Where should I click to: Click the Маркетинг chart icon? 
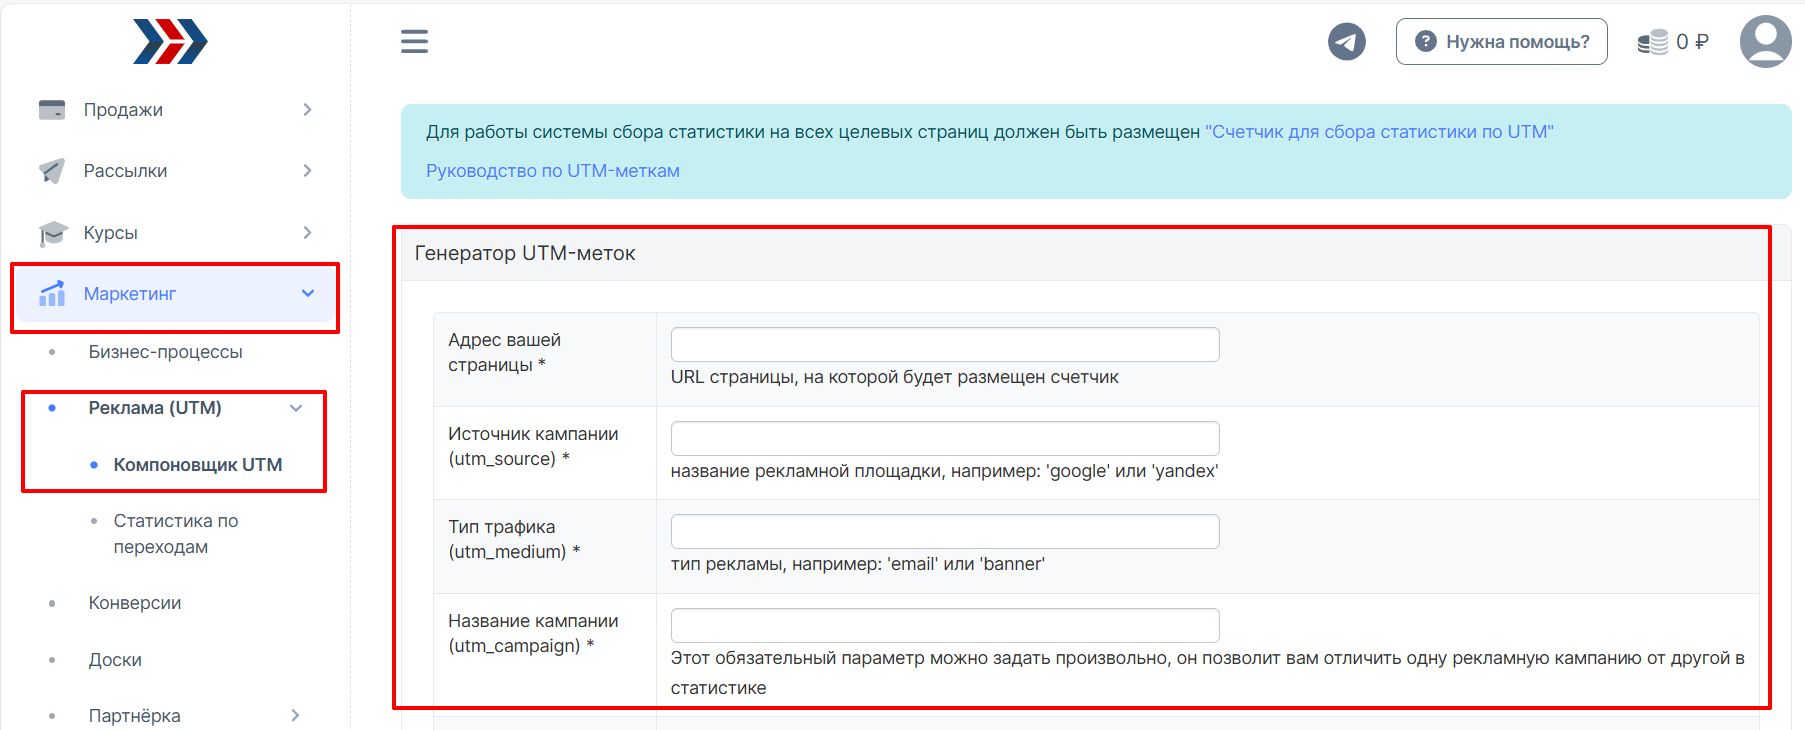point(52,294)
